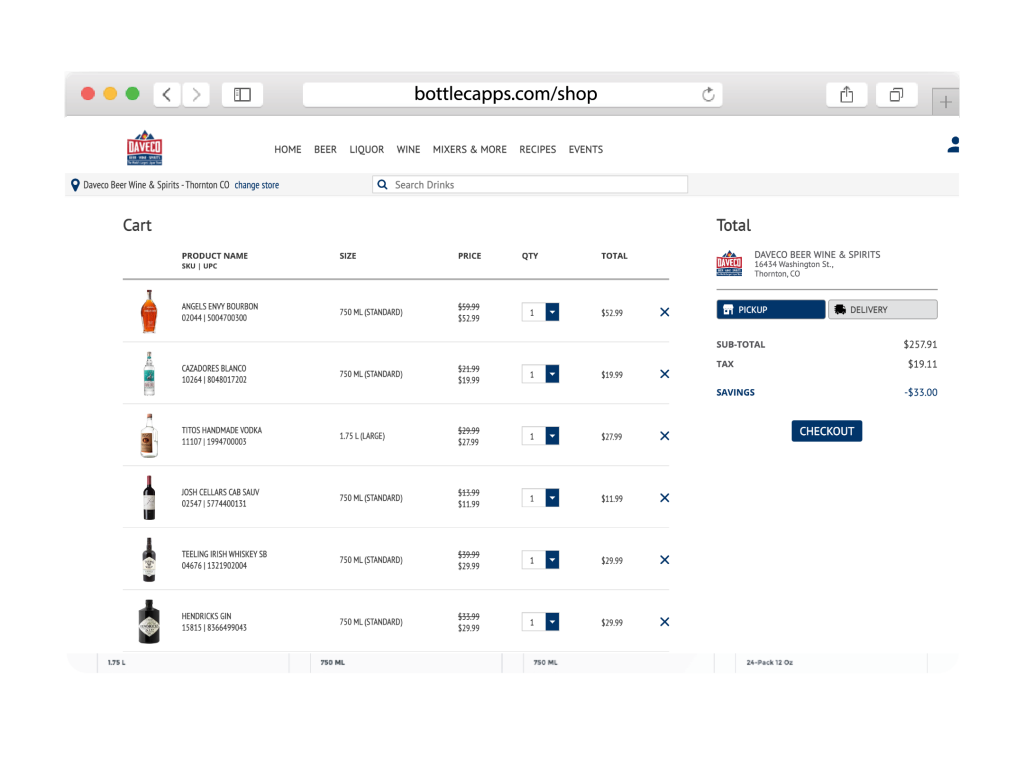Toggle the browser sidebar panel icon
This screenshot has width=1024, height=759.
242,95
